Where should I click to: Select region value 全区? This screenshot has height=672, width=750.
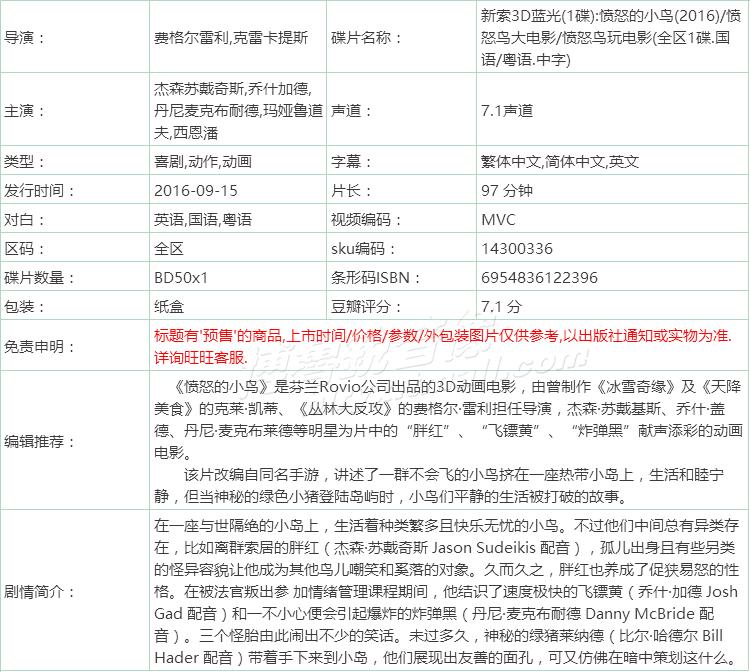[x=169, y=249]
